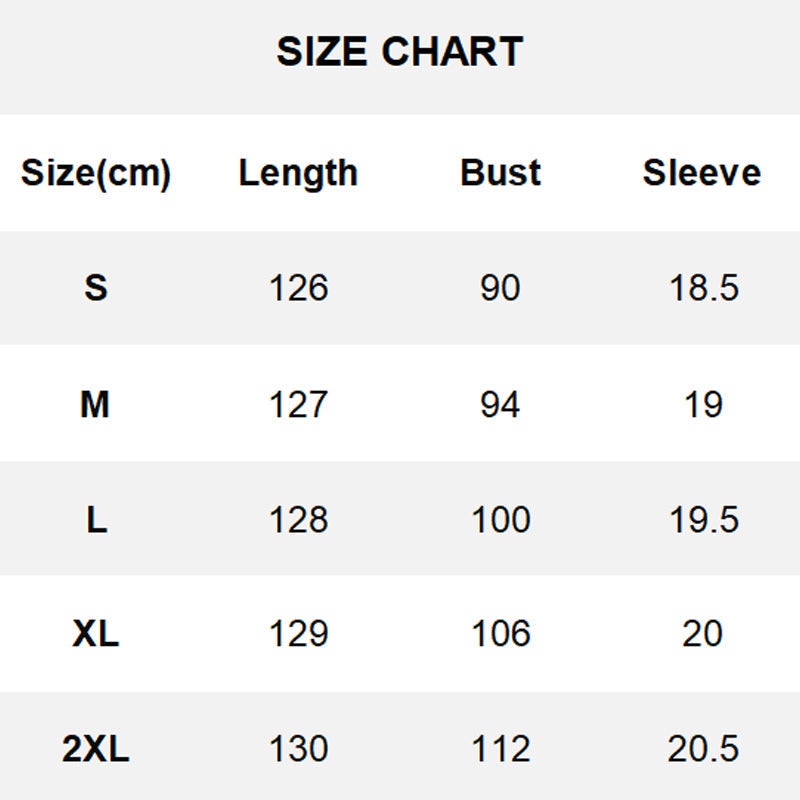
Task: Click the sleeve value 19.5
Action: coord(703,520)
